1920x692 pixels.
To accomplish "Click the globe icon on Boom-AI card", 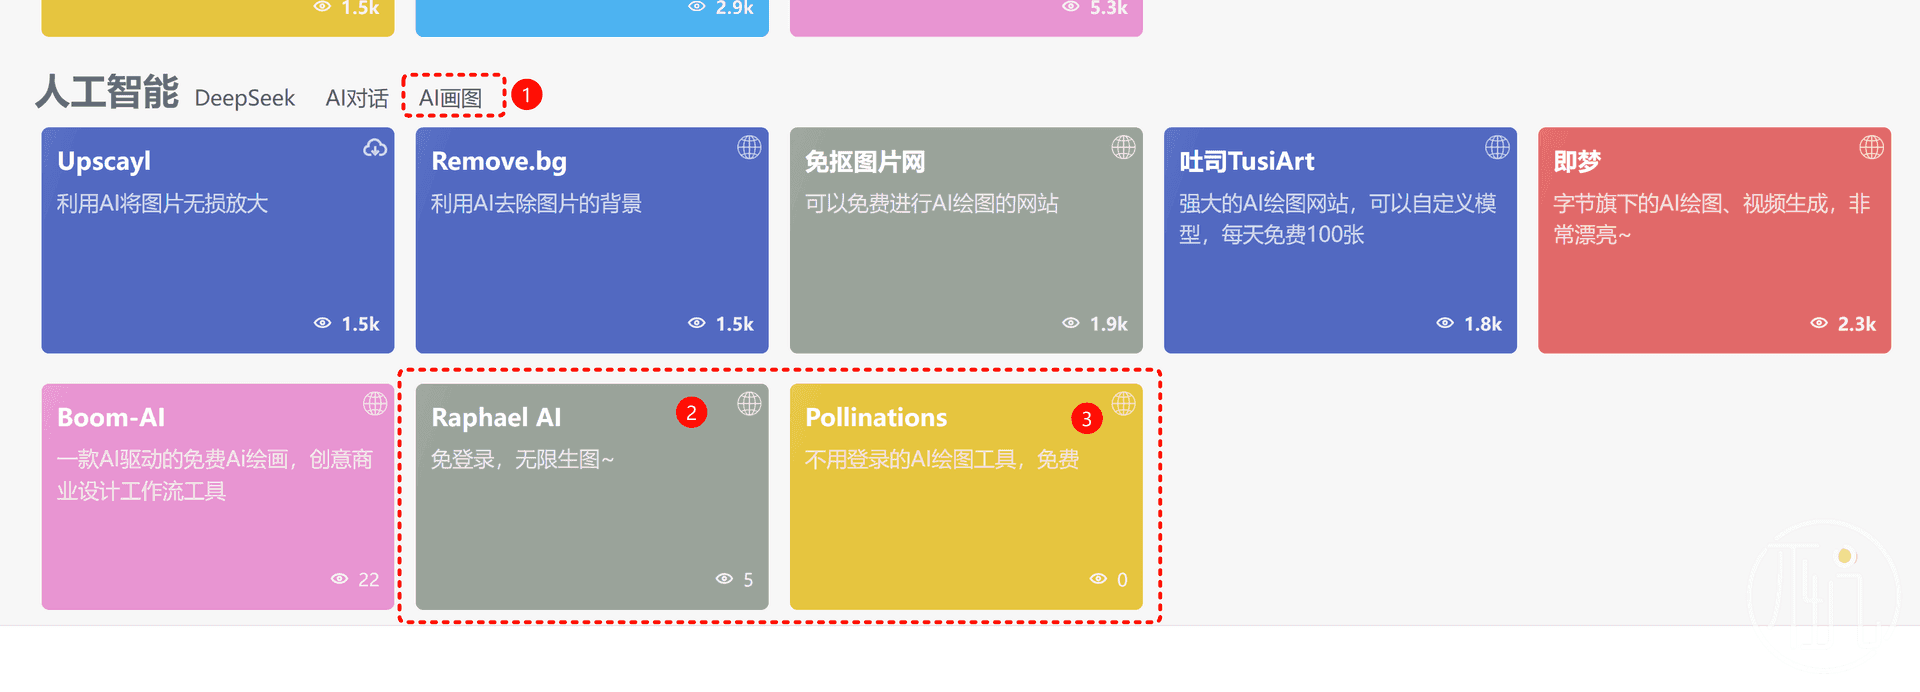I will click(375, 404).
